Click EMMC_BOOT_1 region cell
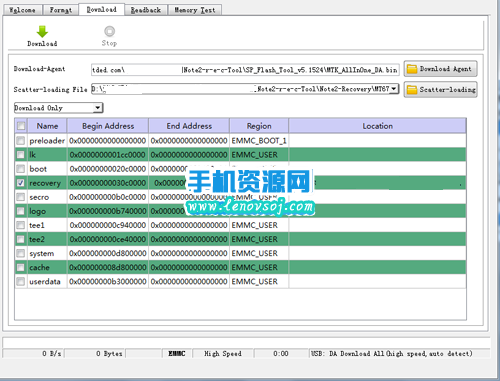 click(x=259, y=141)
